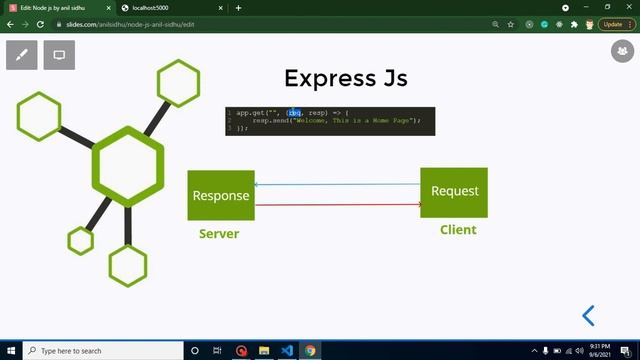The height and width of the screenshot is (360, 640).
Task: Click the Chrome Update button
Action: (617, 24)
